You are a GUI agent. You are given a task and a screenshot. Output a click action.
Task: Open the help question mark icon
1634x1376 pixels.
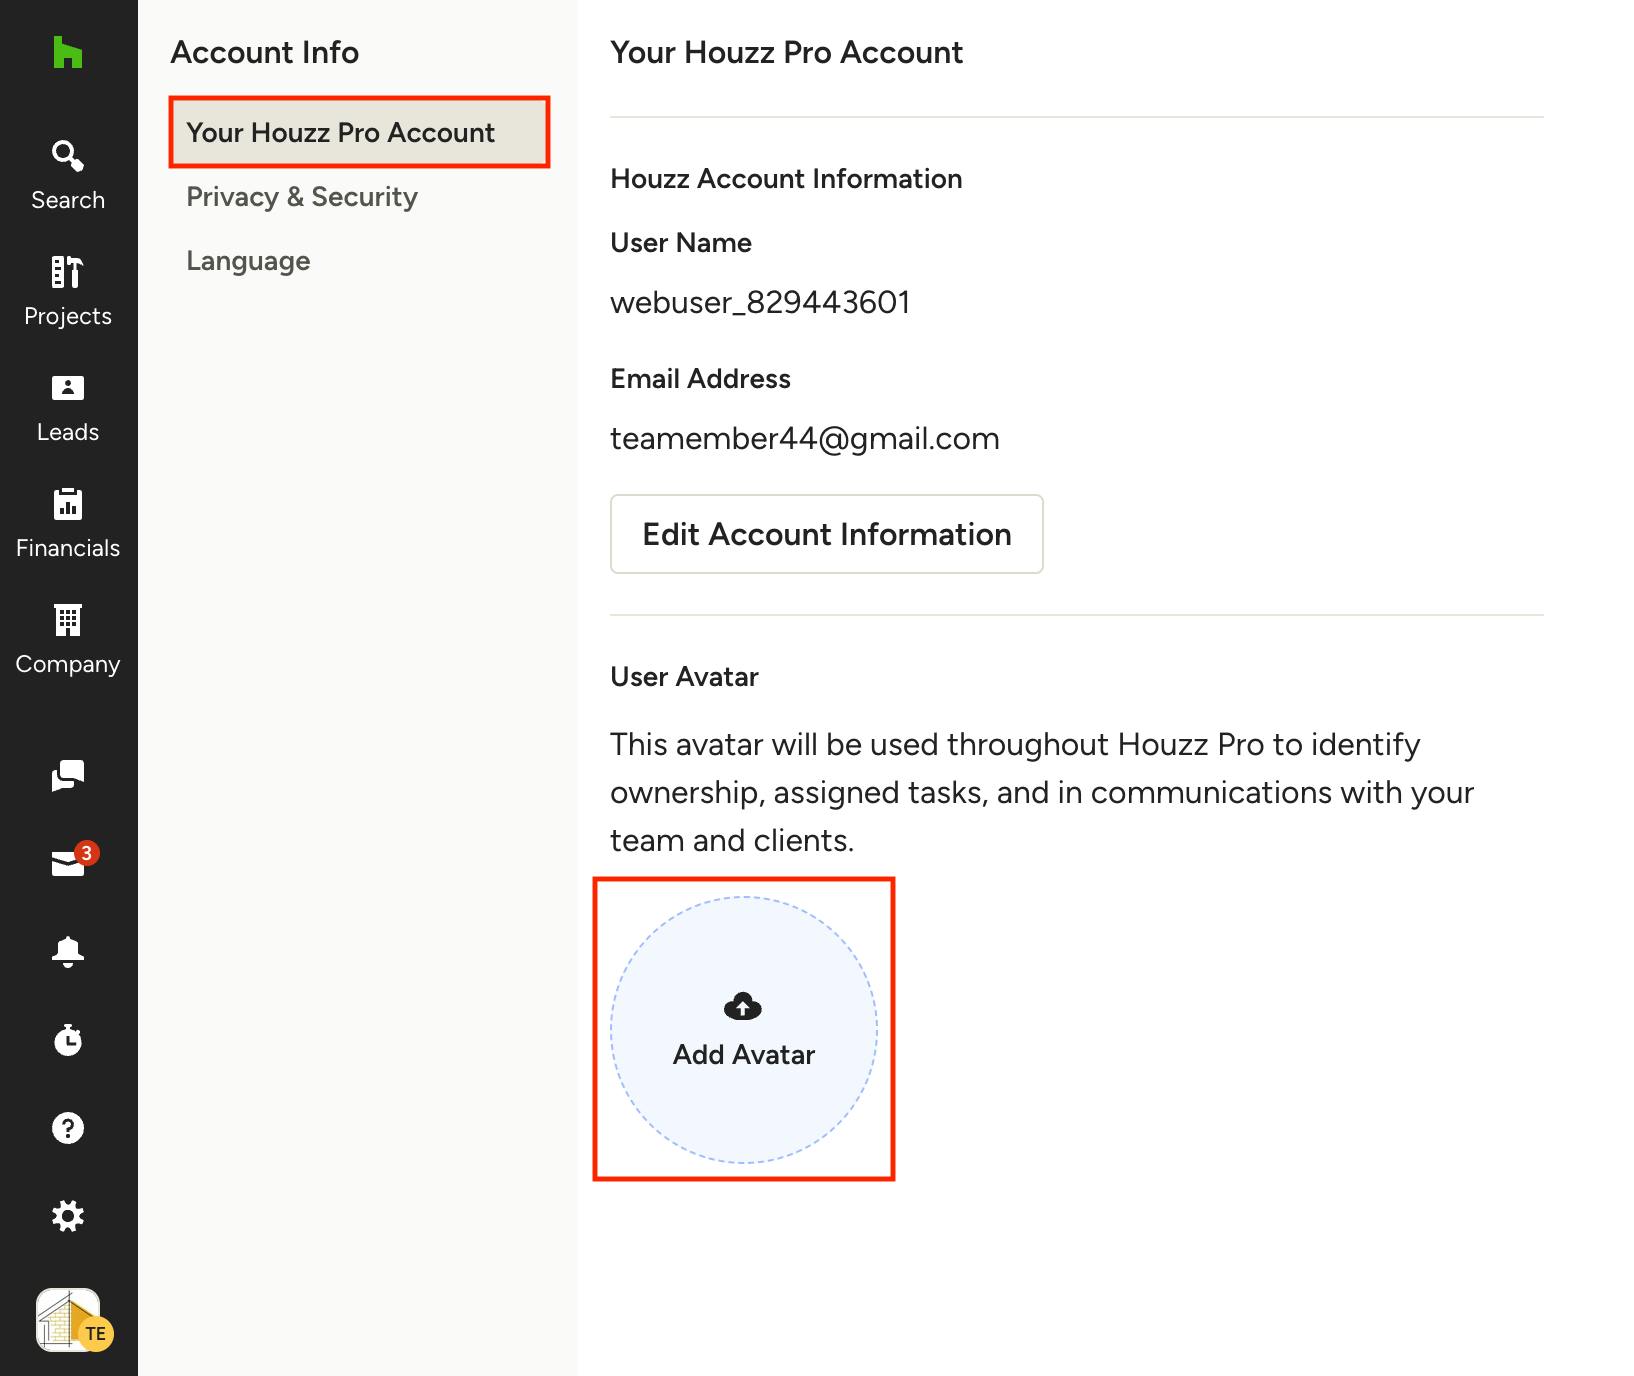[68, 1128]
